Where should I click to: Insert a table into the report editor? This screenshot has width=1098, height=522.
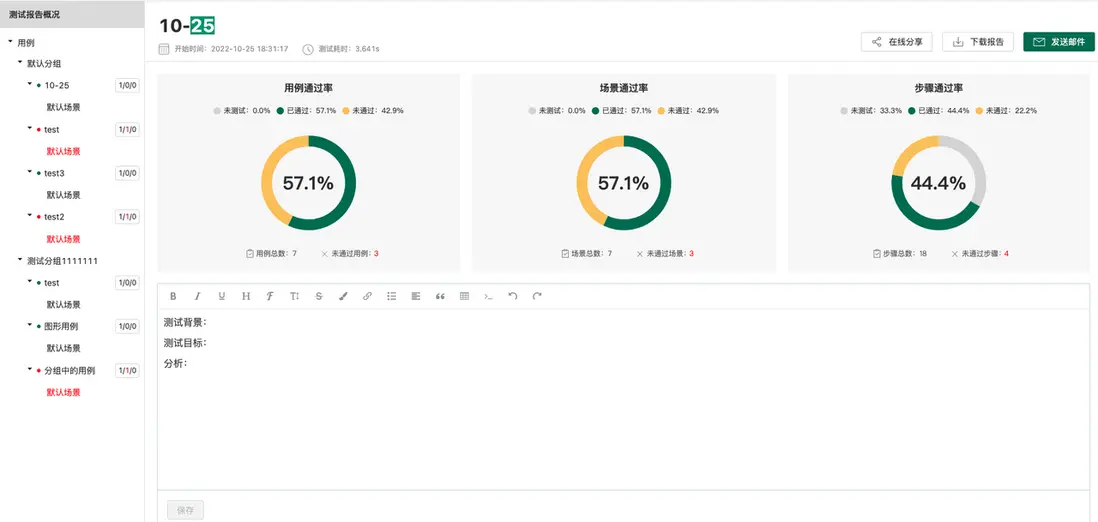(x=464, y=296)
